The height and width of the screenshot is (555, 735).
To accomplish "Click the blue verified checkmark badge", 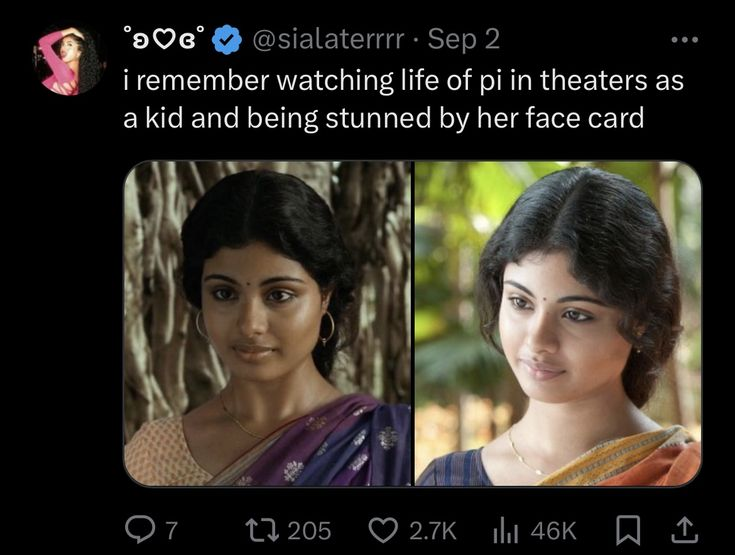I will [227, 40].
